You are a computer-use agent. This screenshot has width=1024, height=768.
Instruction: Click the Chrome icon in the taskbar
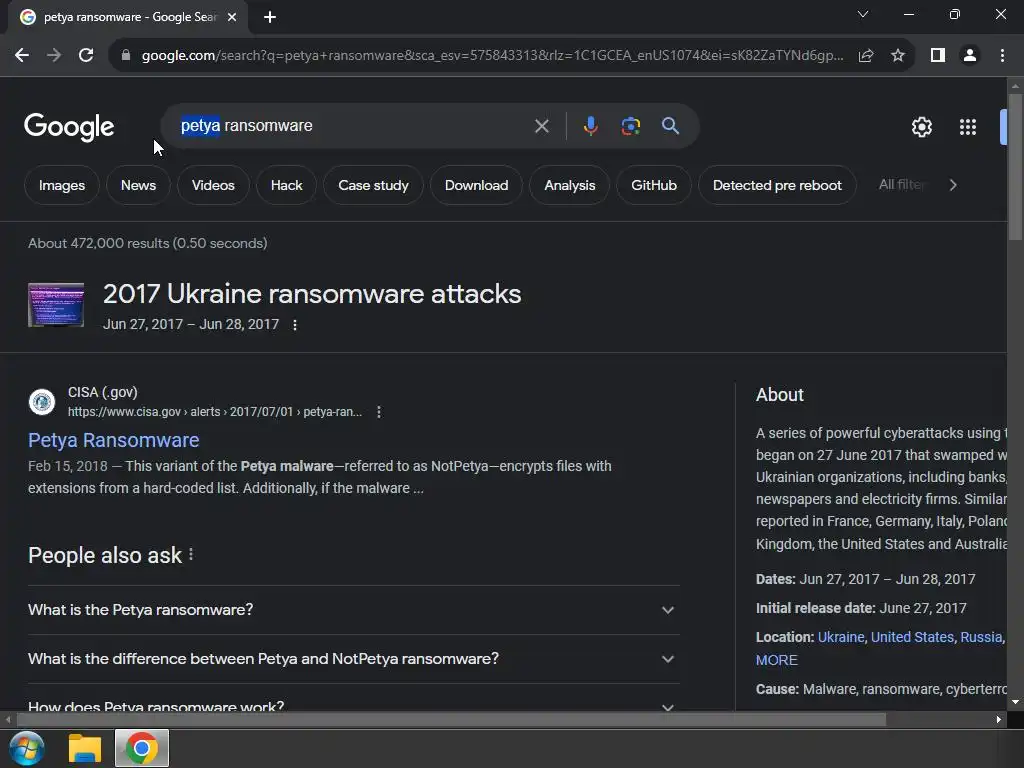pyautogui.click(x=142, y=748)
